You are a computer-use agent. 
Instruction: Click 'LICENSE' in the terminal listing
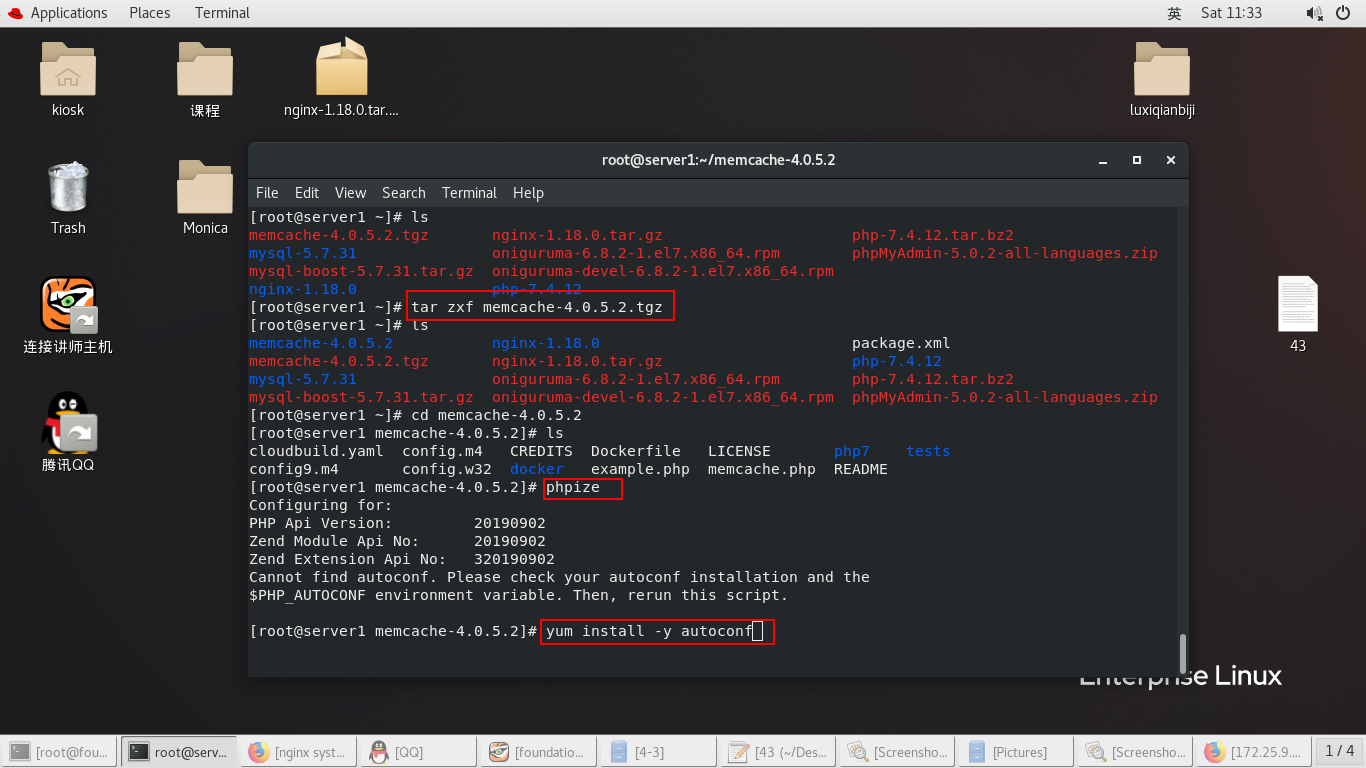tap(739, 451)
